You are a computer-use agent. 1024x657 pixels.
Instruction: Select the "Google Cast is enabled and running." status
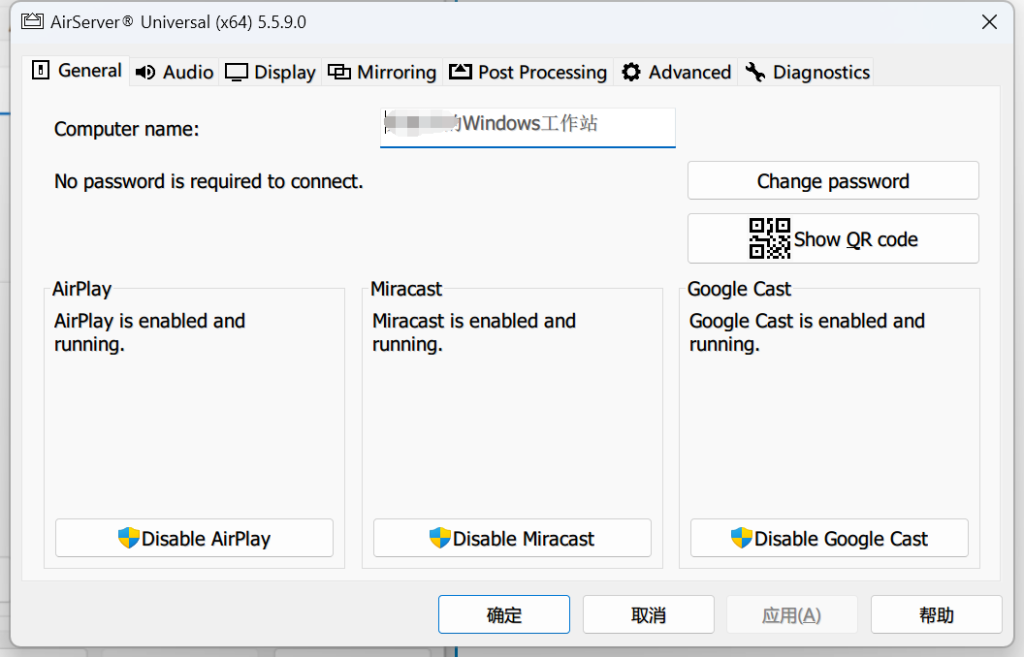(807, 332)
